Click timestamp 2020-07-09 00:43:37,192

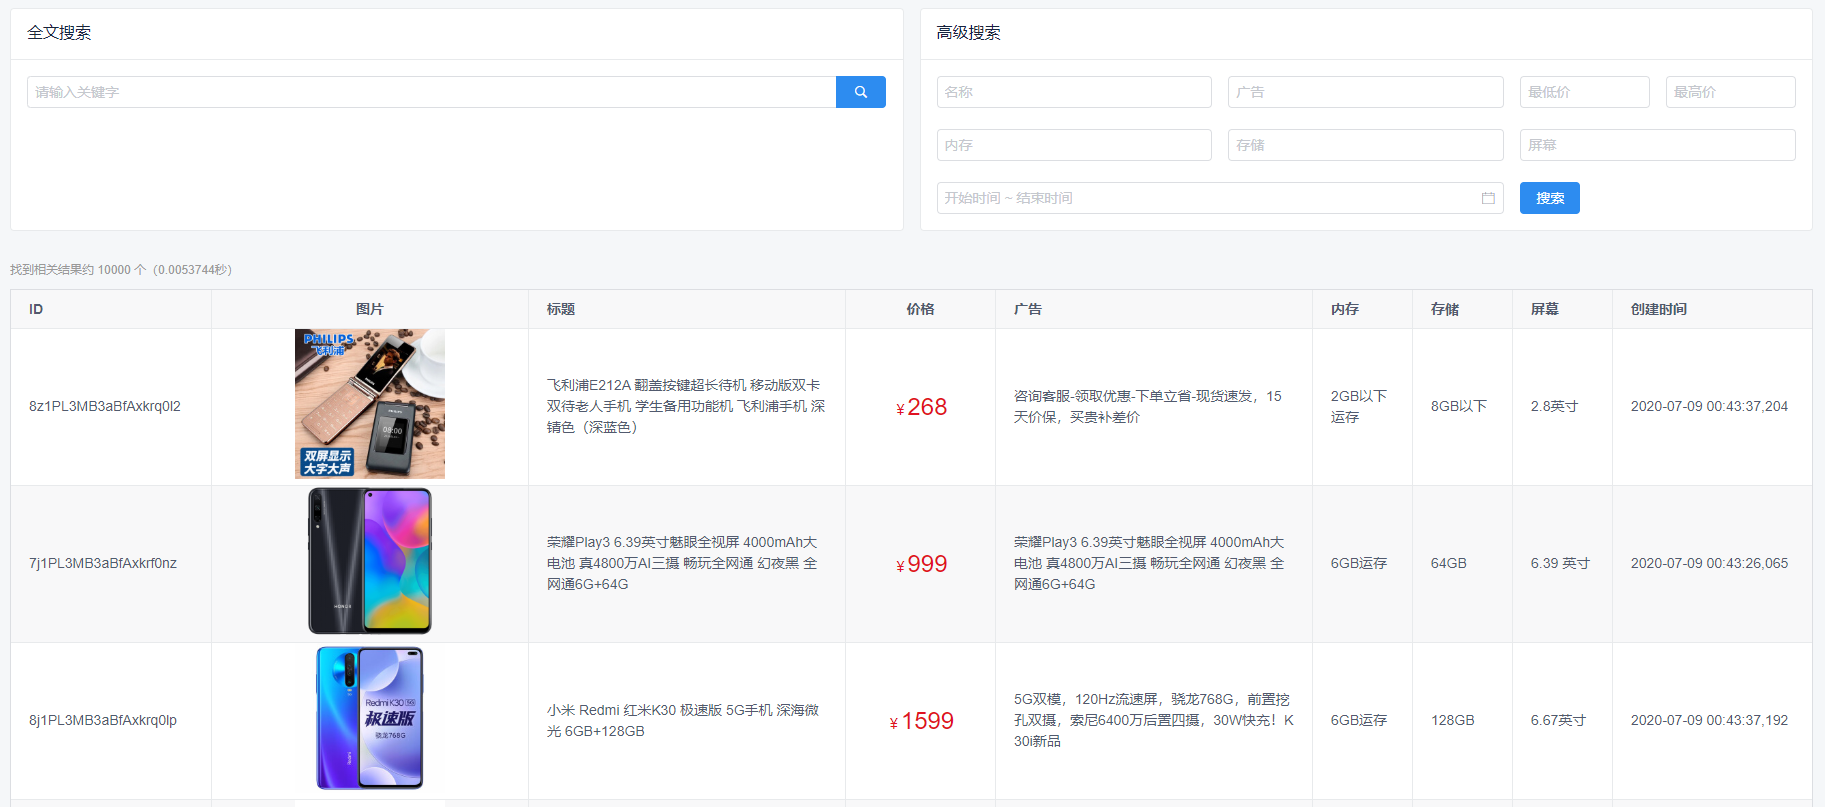(x=1710, y=720)
